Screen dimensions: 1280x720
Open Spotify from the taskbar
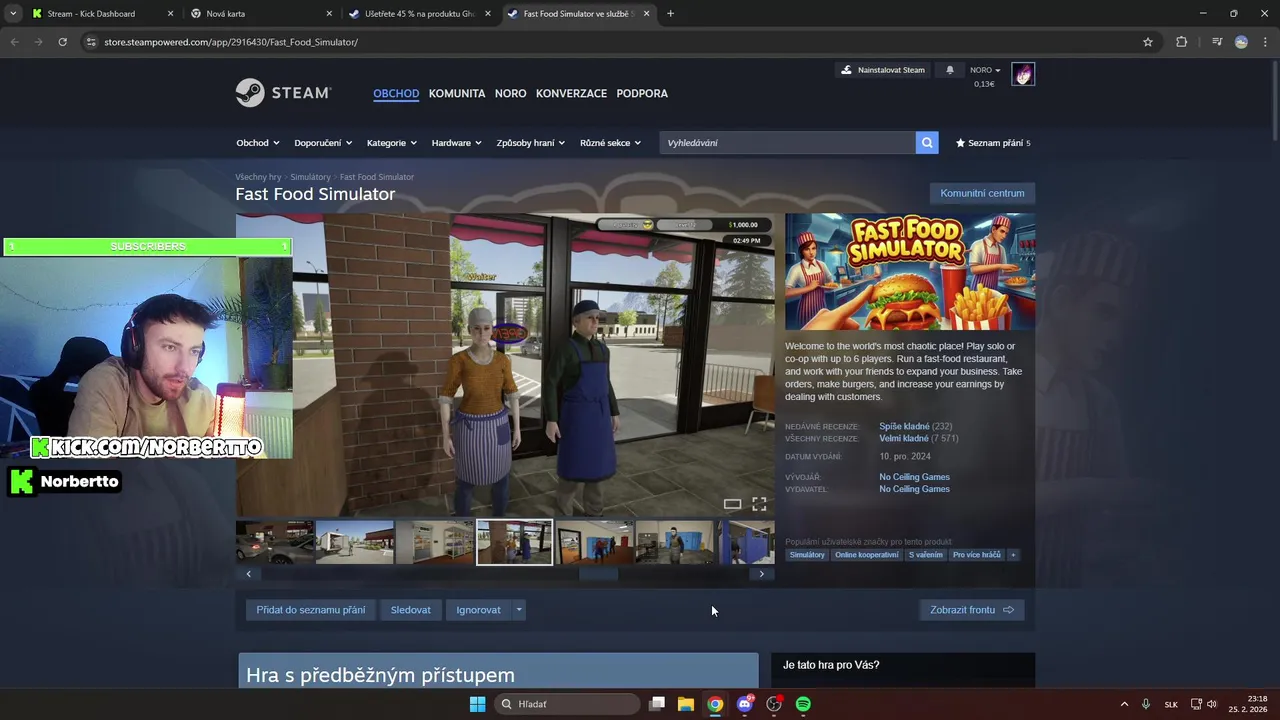[803, 704]
